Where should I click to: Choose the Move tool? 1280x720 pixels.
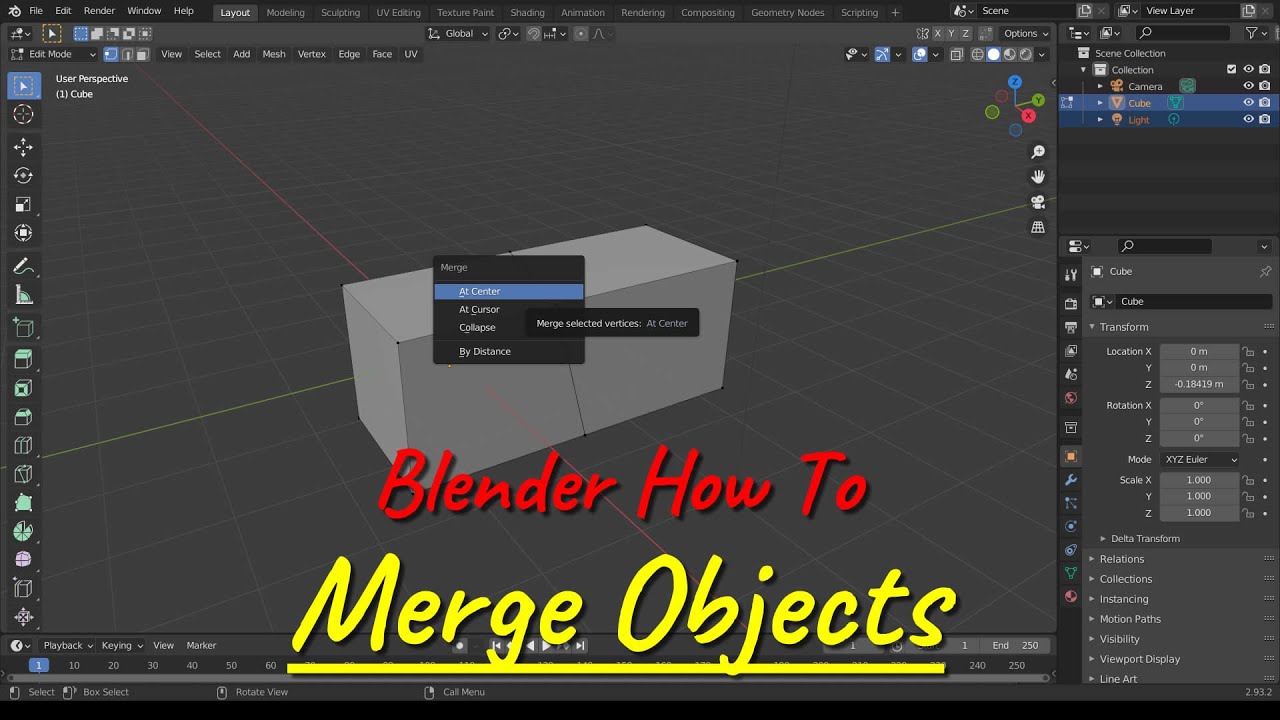tap(23, 147)
